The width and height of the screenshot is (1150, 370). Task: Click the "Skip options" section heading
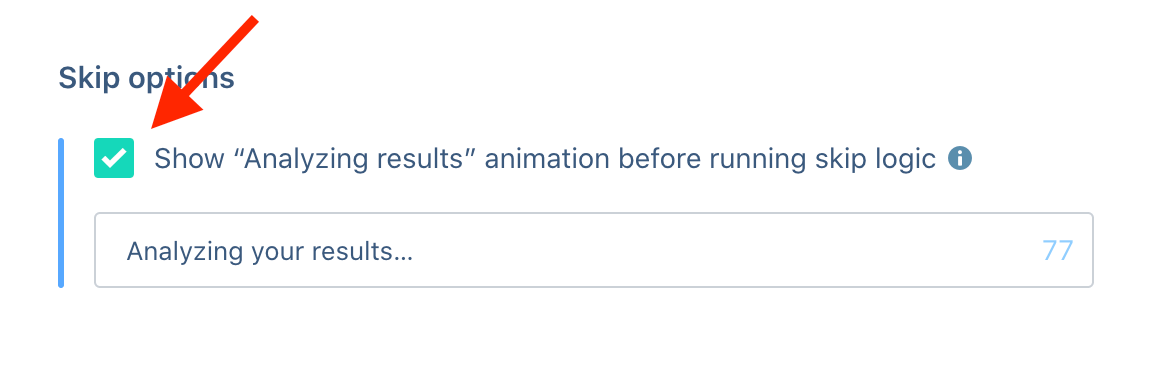[x=146, y=78]
